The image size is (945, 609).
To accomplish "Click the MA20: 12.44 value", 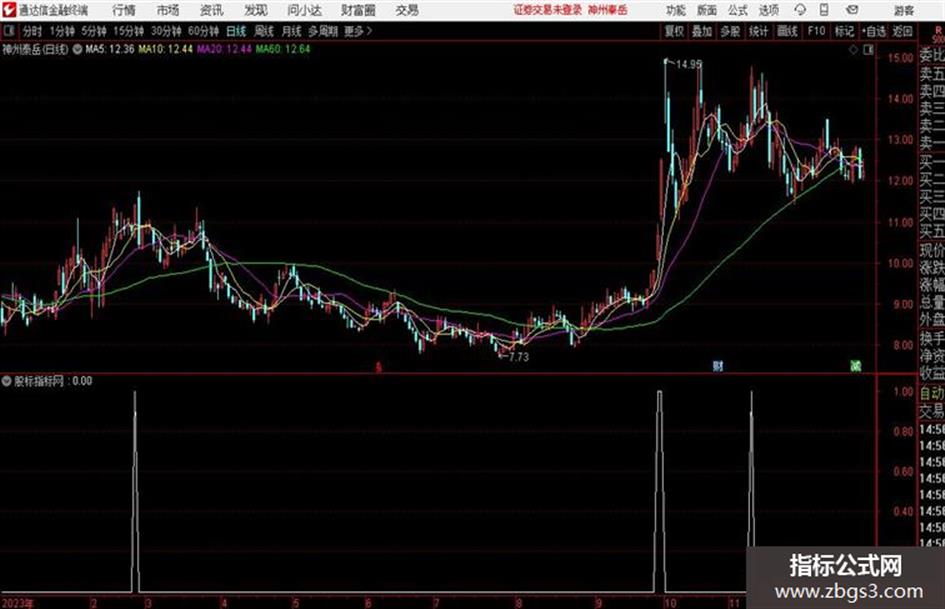I will click(224, 49).
